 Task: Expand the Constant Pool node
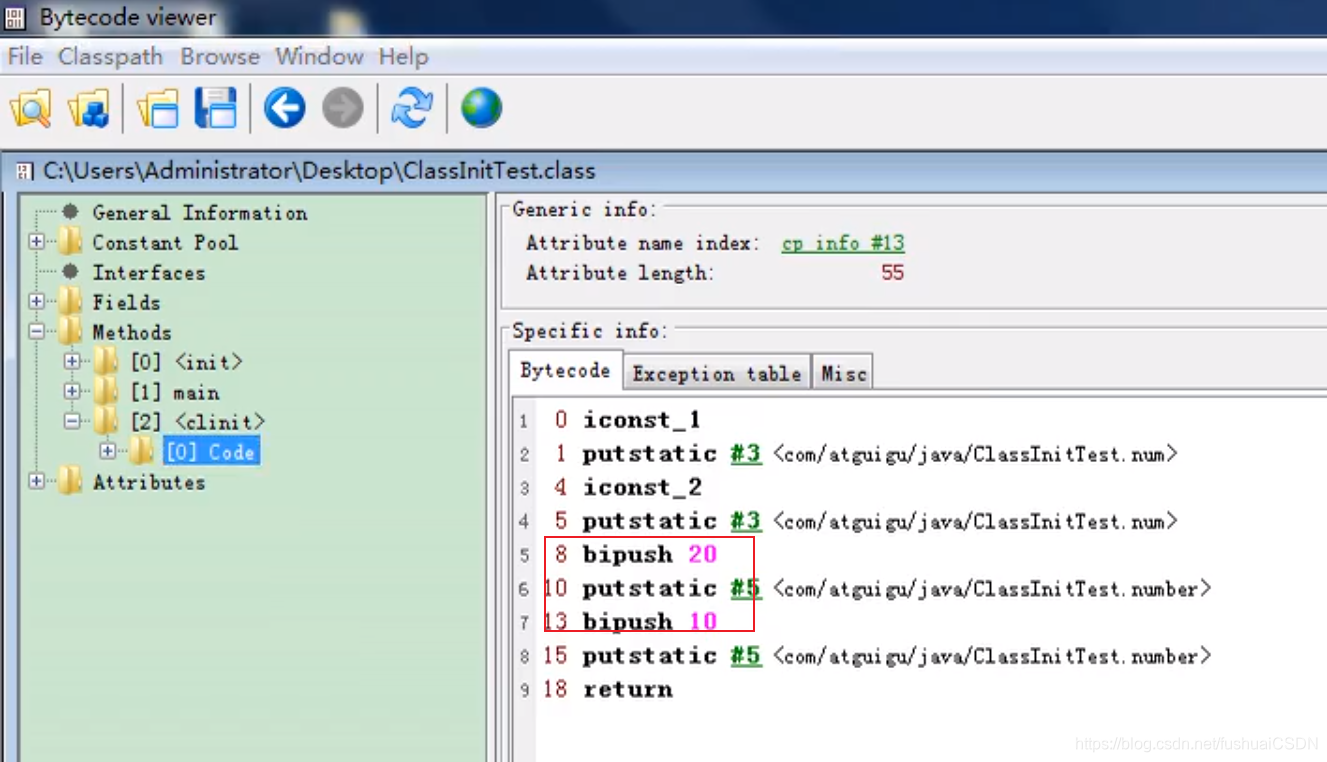(37, 242)
